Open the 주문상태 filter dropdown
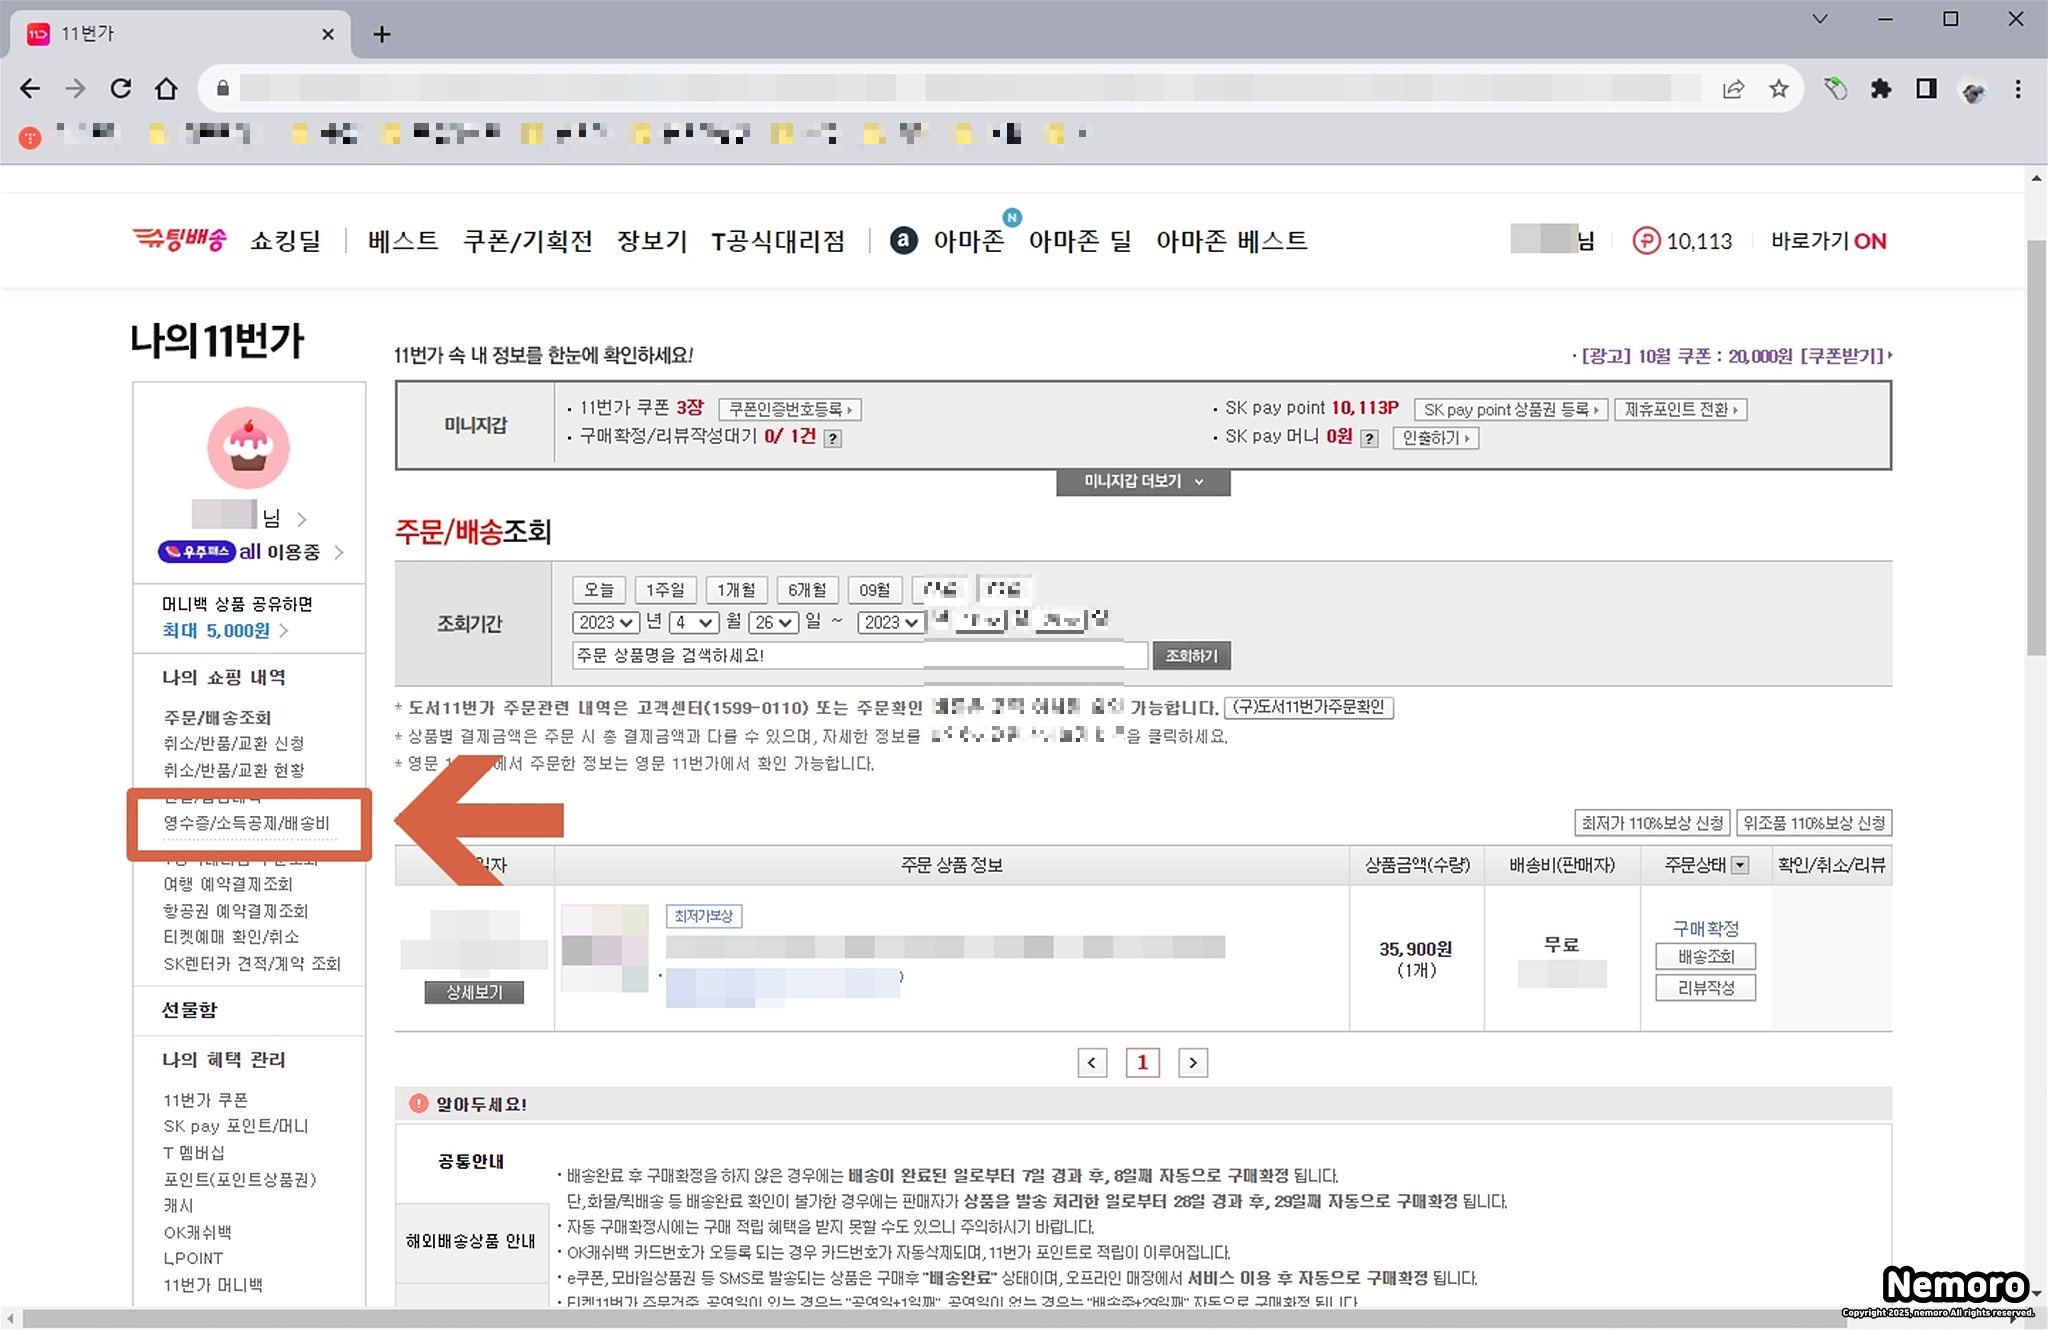2048x1330 pixels. tap(1740, 865)
